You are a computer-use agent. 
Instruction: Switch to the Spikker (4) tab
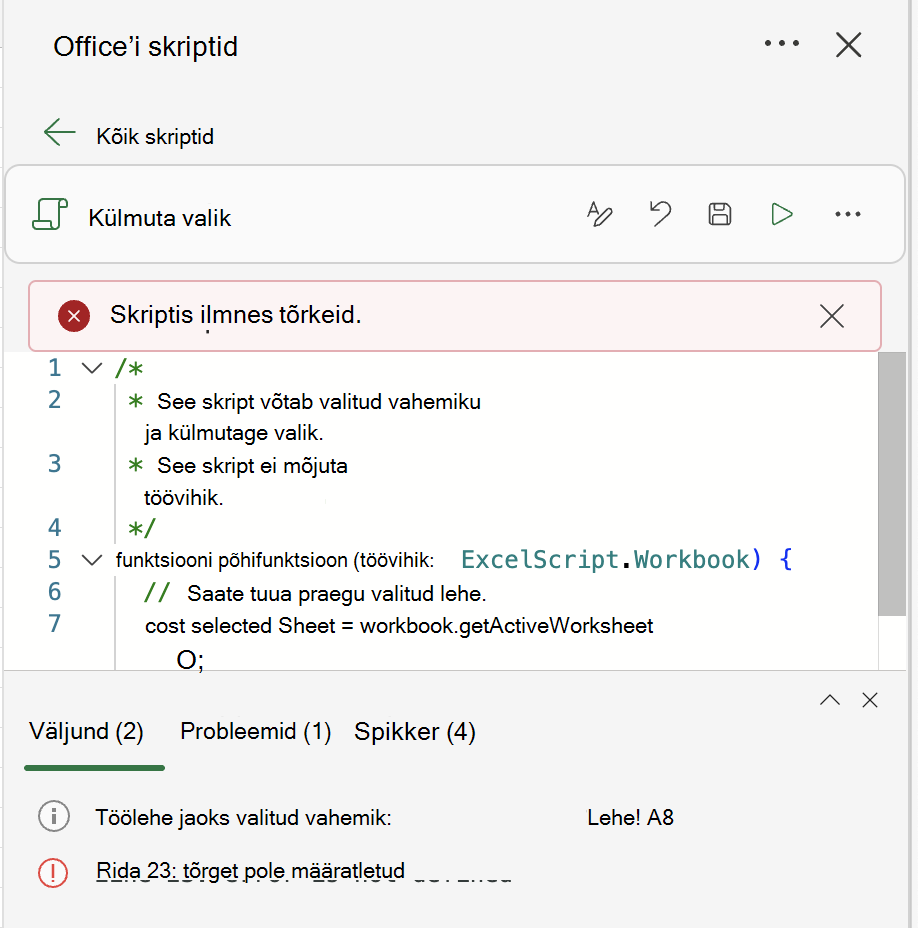[x=415, y=732]
